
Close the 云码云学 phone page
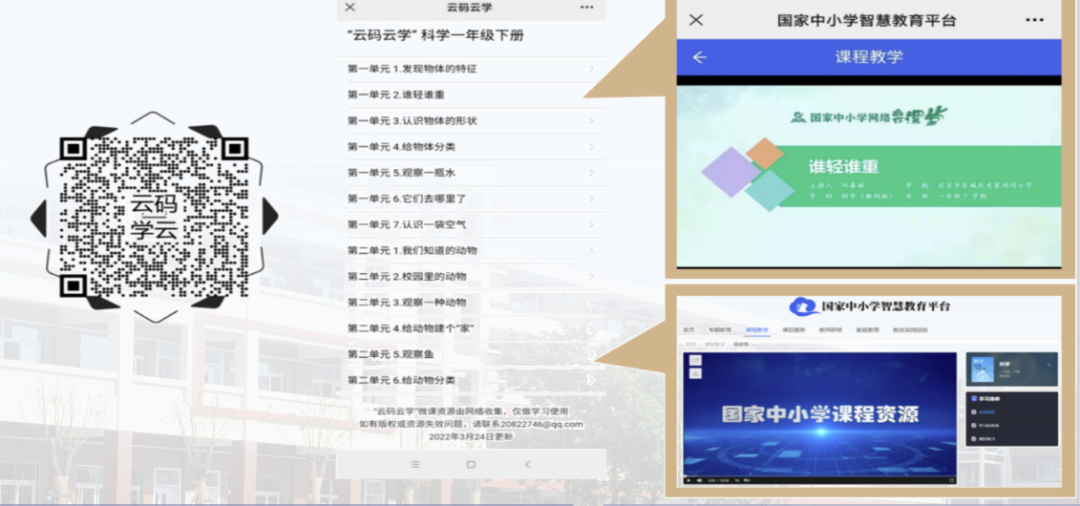point(350,7)
